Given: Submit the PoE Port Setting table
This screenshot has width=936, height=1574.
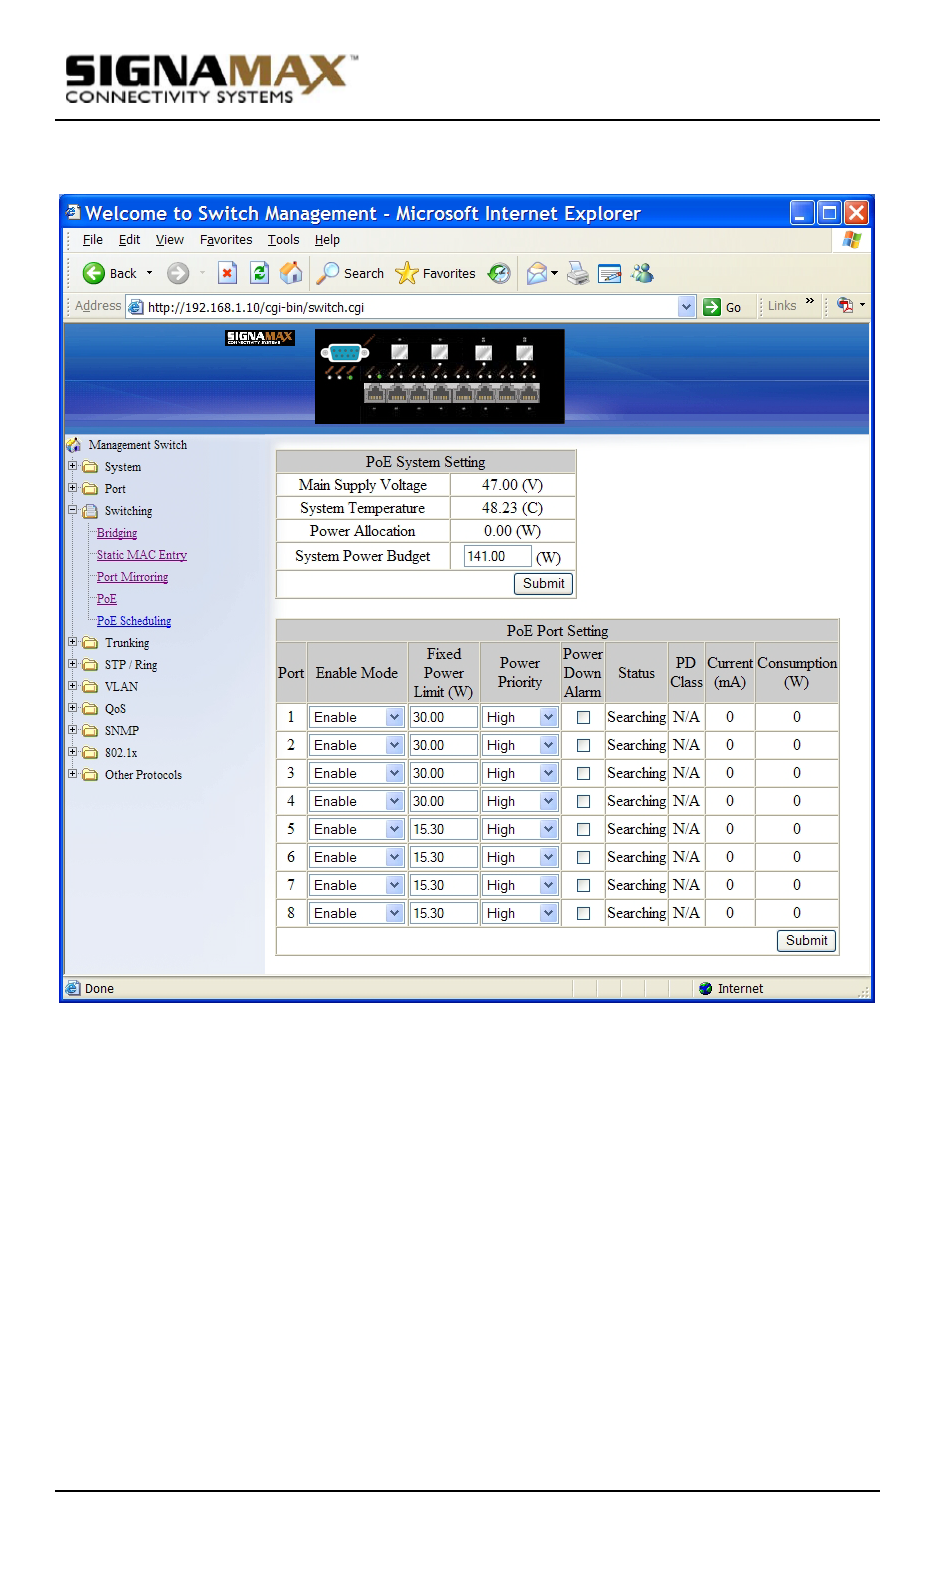Looking at the screenshot, I should tap(806, 940).
